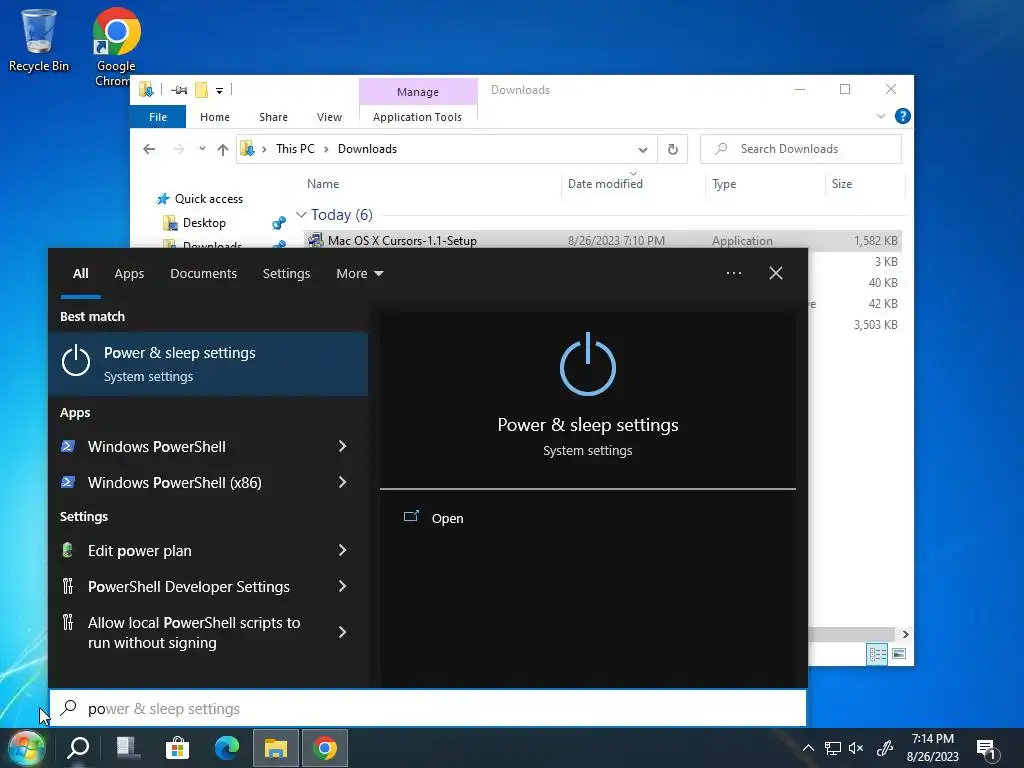This screenshot has height=768, width=1024.
Task: Switch Explorer to large thumbnails view icon
Action: pyautogui.click(x=899, y=654)
